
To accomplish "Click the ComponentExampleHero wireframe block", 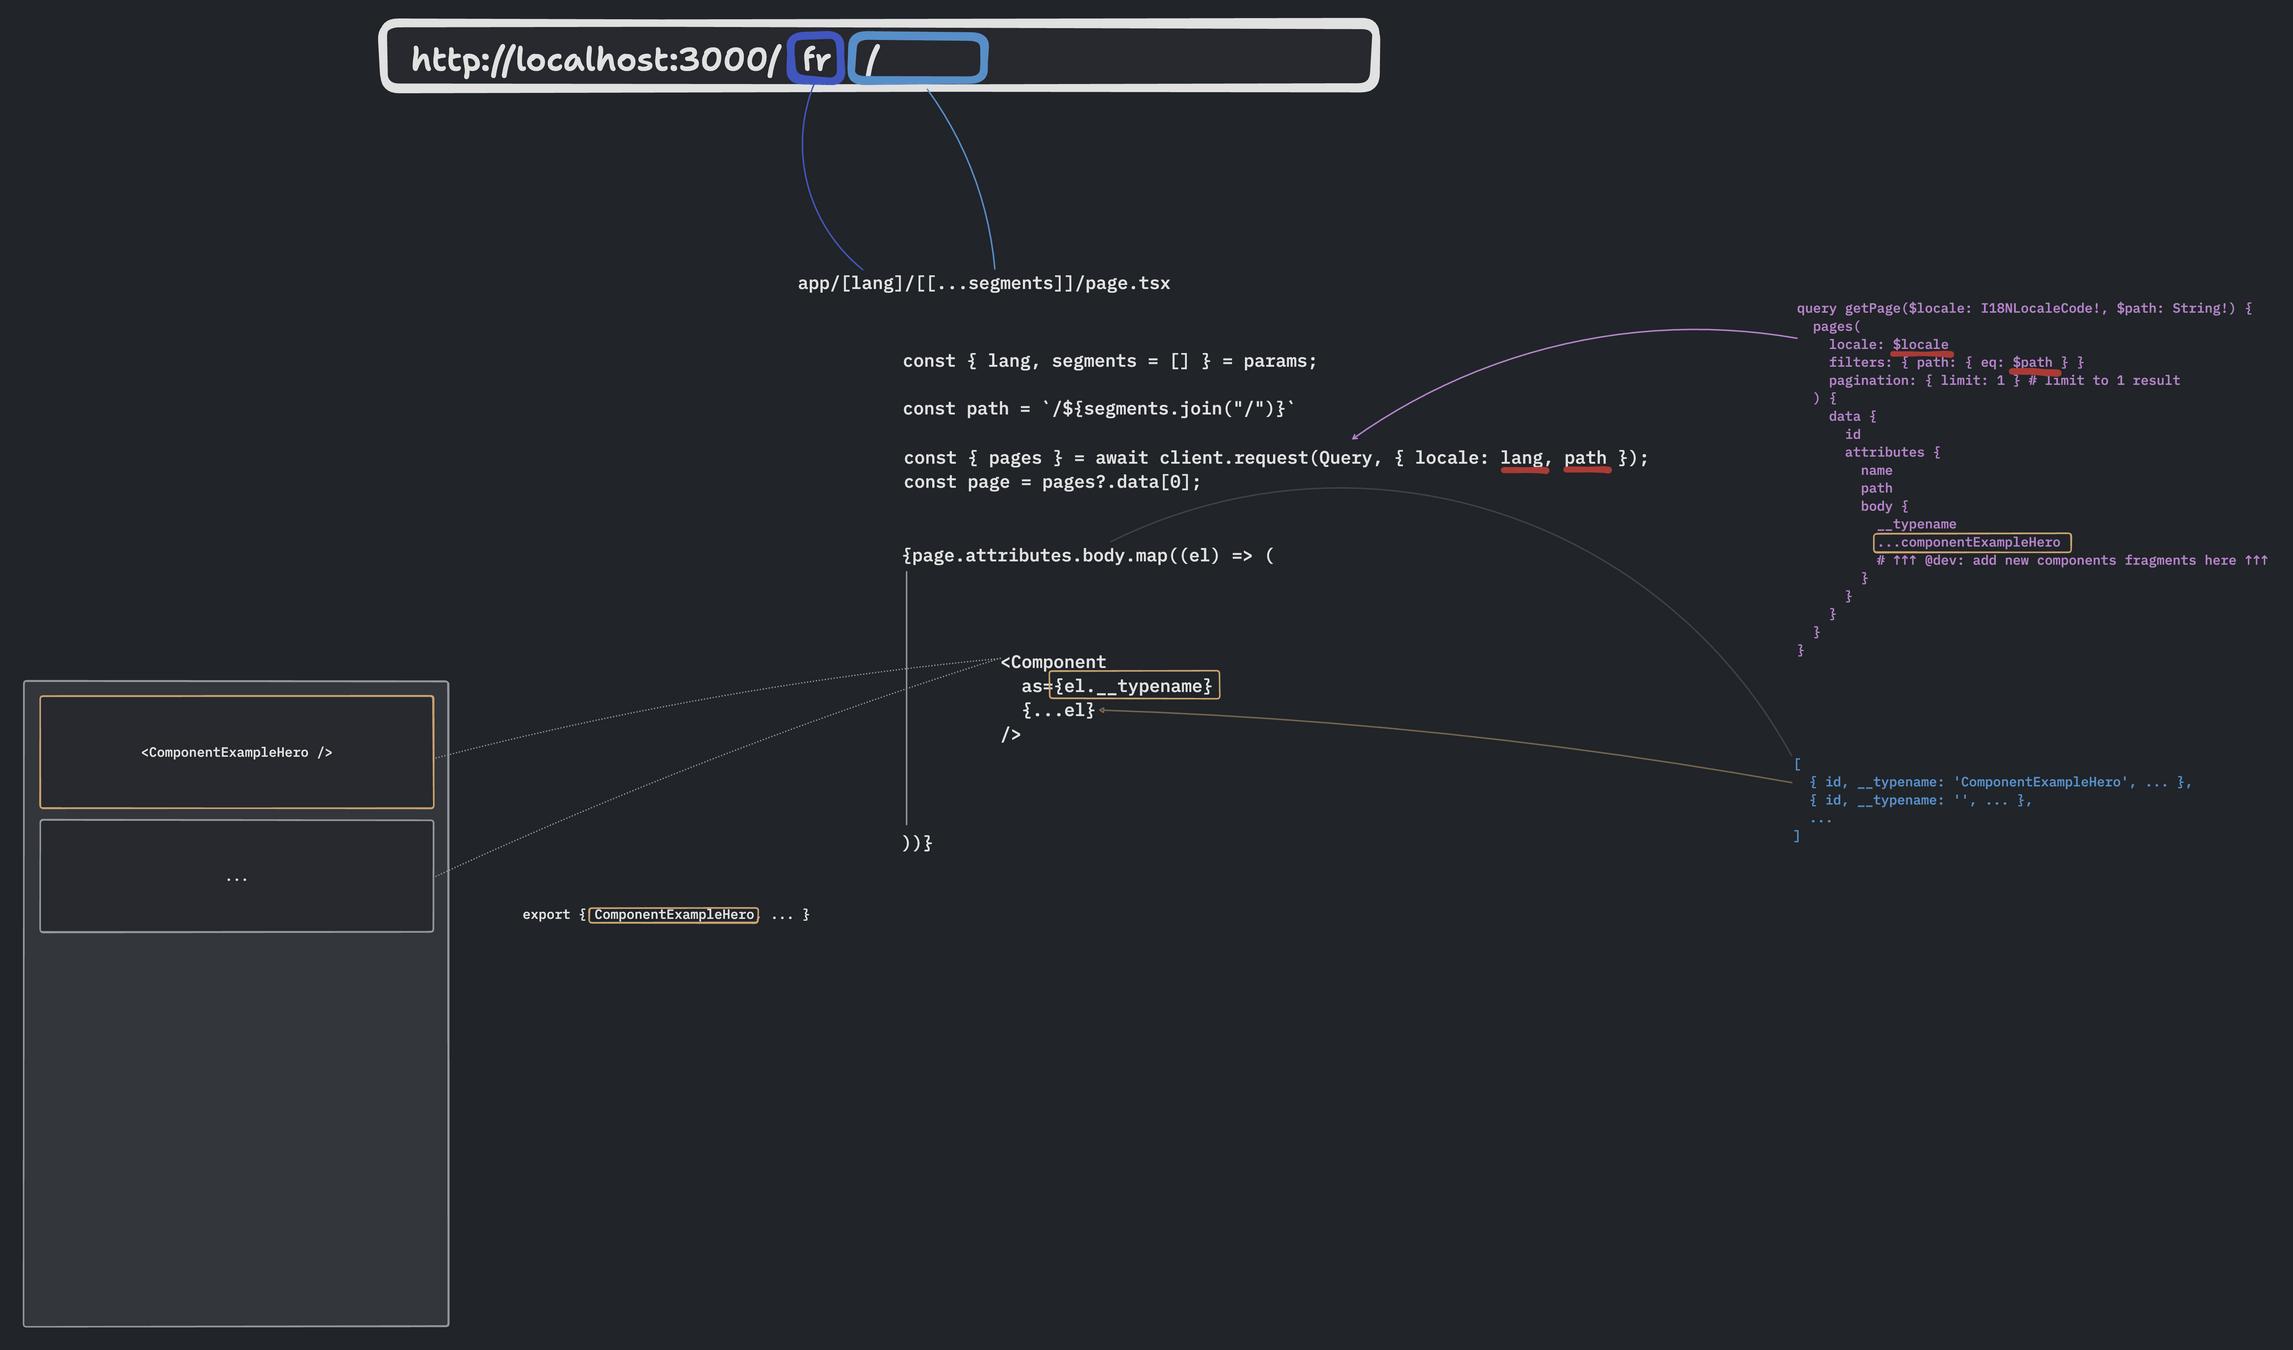I will coord(236,752).
